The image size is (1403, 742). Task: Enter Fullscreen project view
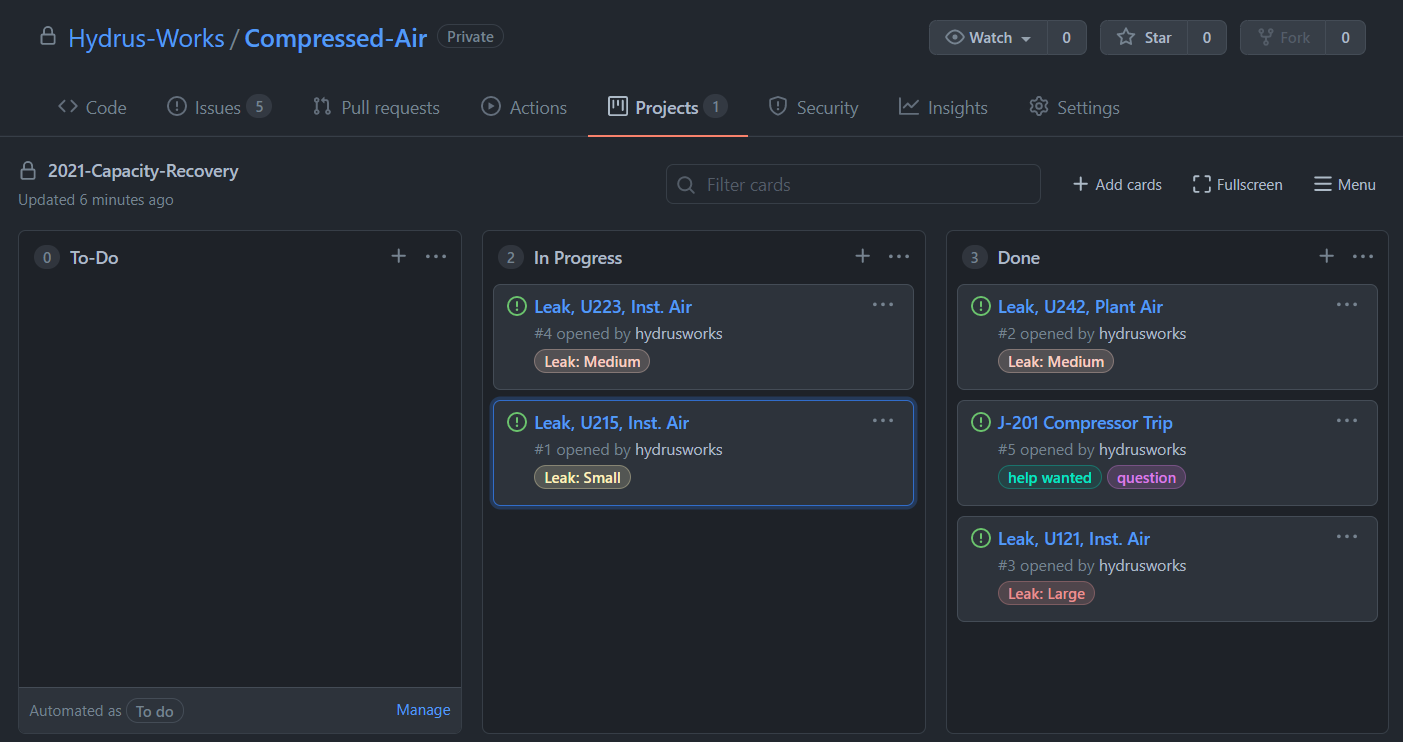(x=1238, y=185)
